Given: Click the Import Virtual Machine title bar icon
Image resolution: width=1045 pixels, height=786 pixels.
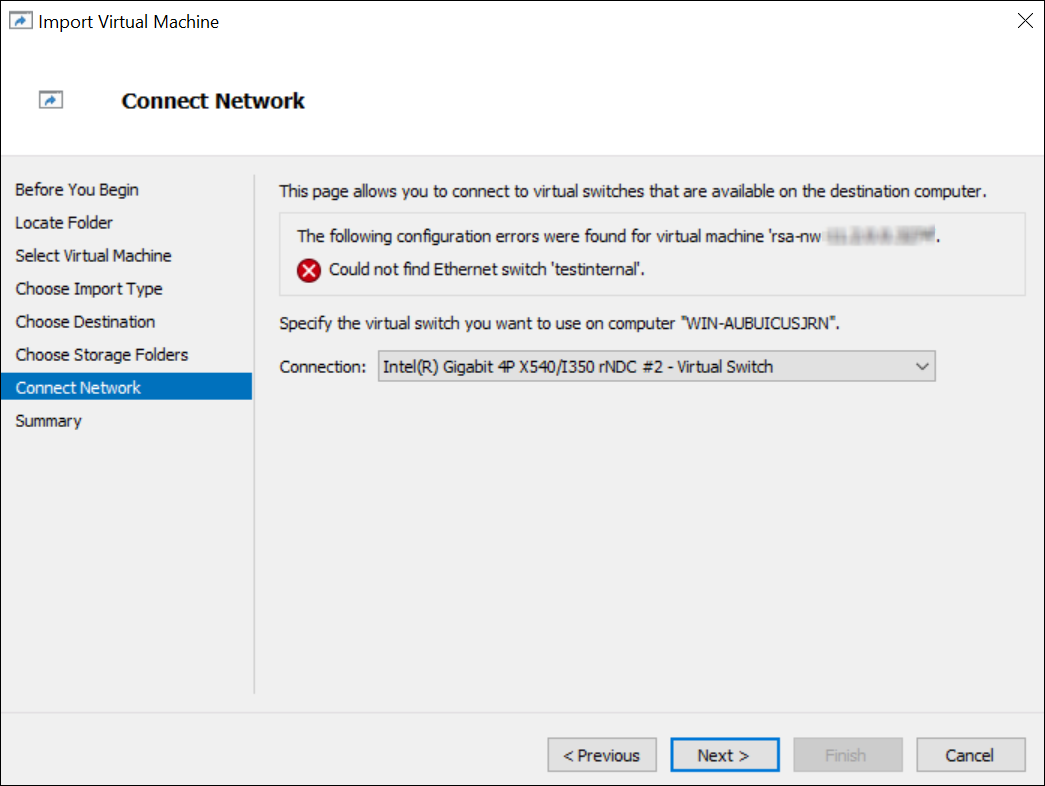Looking at the screenshot, I should pos(19,21).
